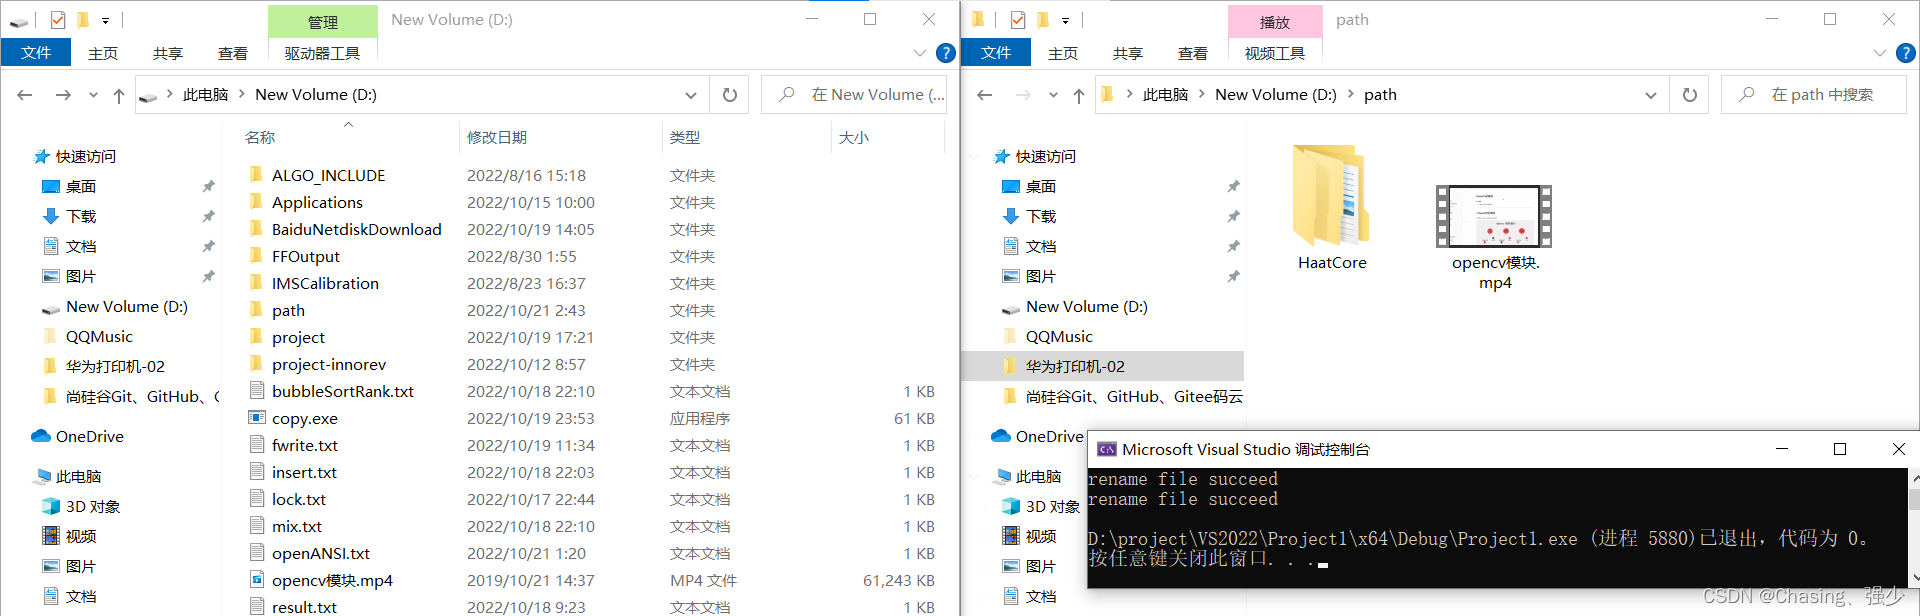Viewport: 1920px width, 616px height.
Task: Open quick access toolbar dropdown in path window
Action: click(x=1065, y=20)
